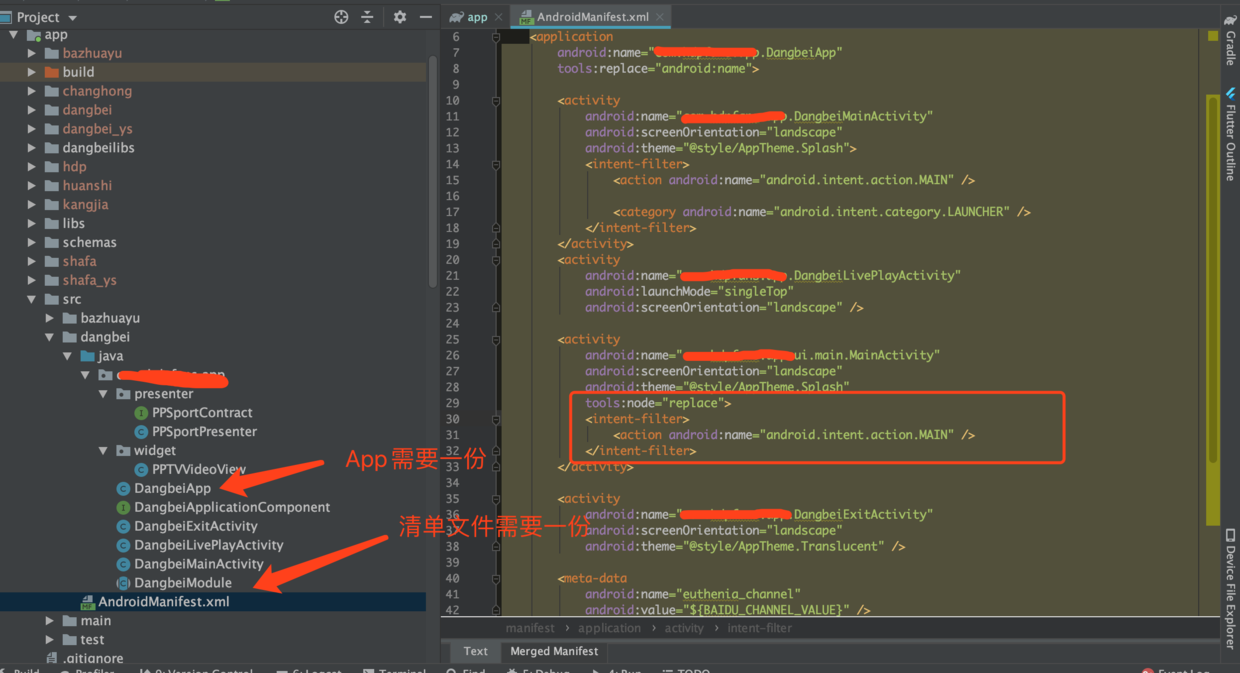Click the DangbeiApplicationComponent interface icon
The height and width of the screenshot is (673, 1240).
coord(123,508)
